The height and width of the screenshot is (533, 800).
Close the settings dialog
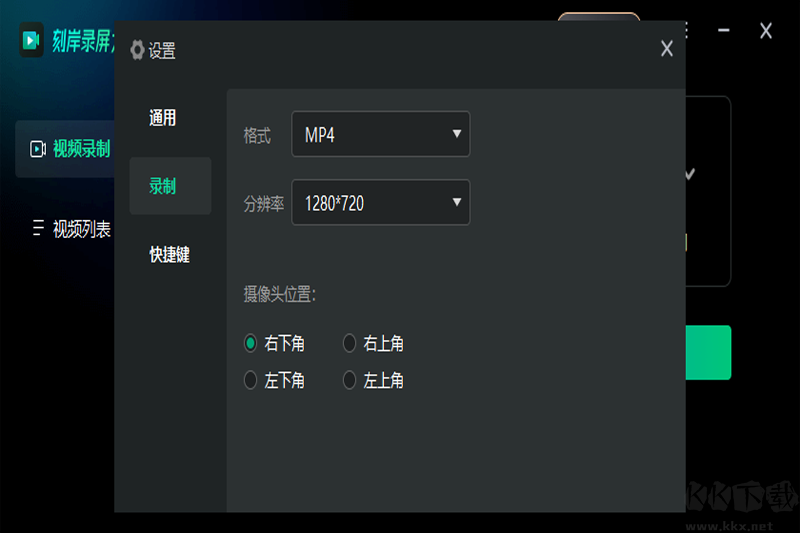tap(666, 49)
